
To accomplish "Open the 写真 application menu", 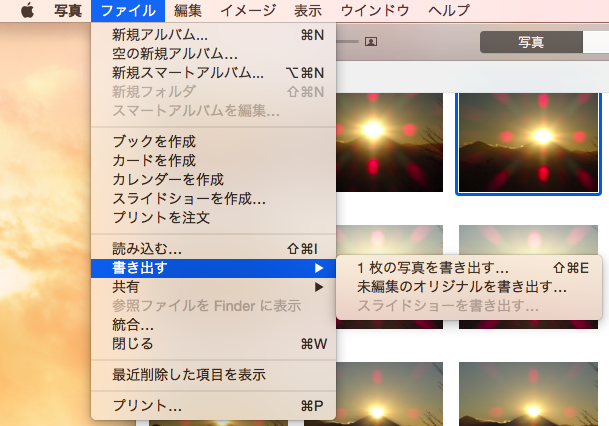I will (68, 10).
